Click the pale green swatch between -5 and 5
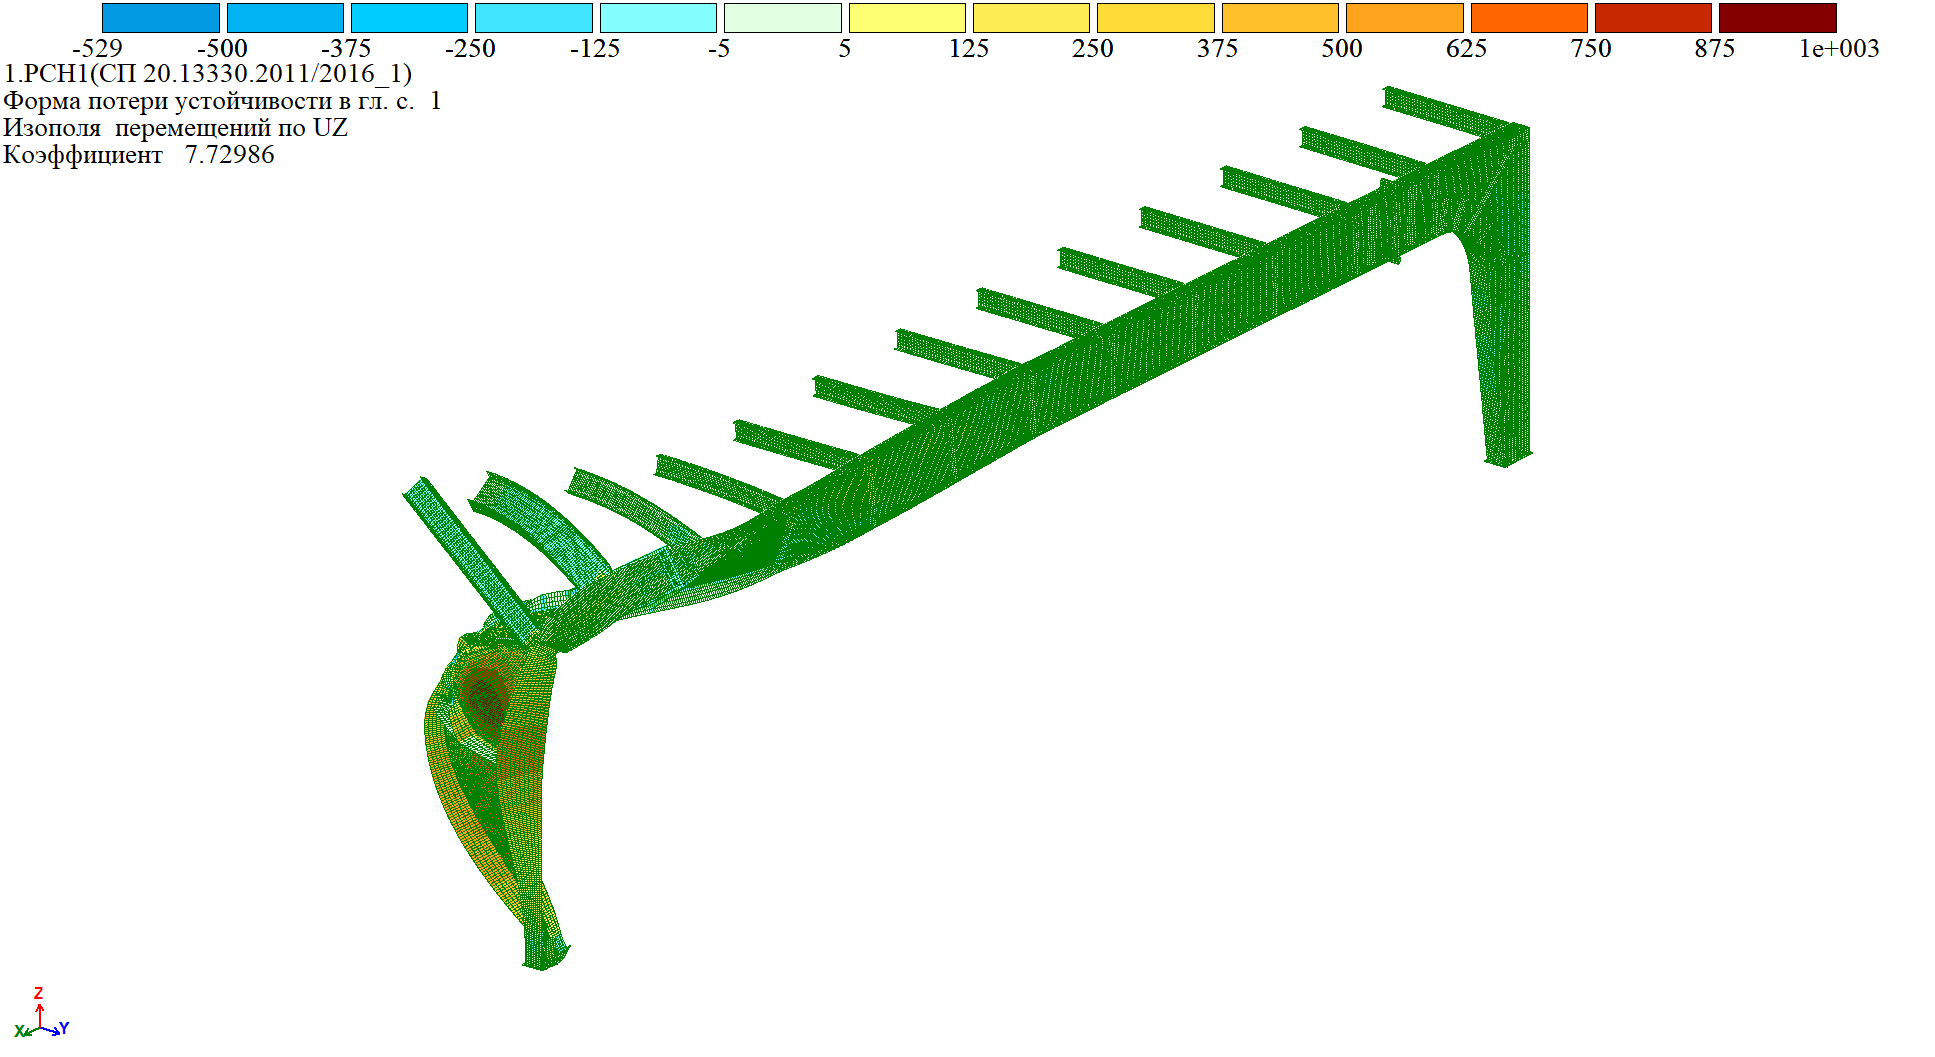Screen dimensions: 1935x1057 [783, 18]
